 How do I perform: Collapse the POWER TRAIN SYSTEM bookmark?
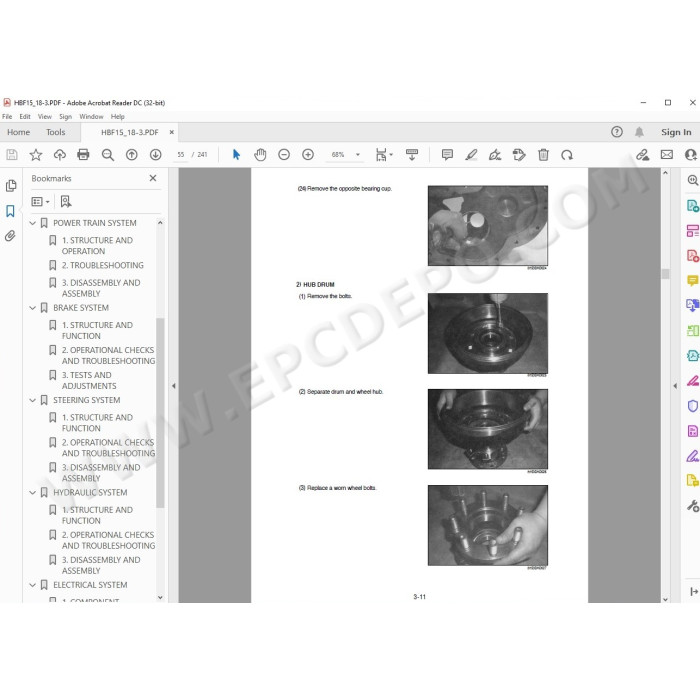coord(33,223)
